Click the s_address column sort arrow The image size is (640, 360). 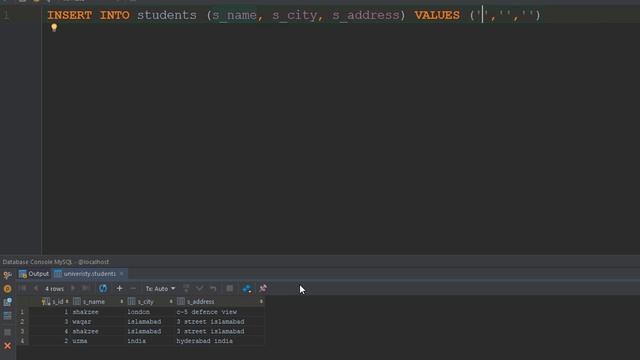[261, 302]
